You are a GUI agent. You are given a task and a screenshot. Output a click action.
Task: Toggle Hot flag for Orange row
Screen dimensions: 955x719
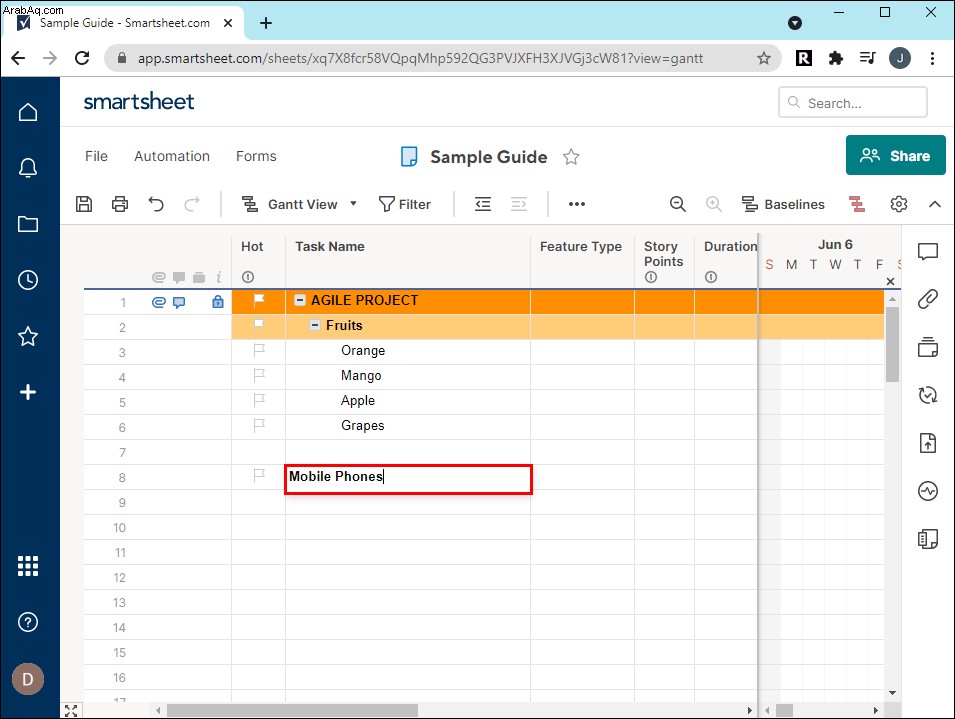click(259, 349)
